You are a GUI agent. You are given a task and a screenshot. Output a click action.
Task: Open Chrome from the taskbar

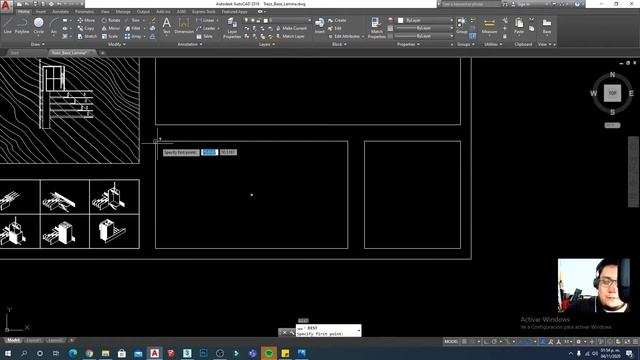pyautogui.click(x=89, y=353)
